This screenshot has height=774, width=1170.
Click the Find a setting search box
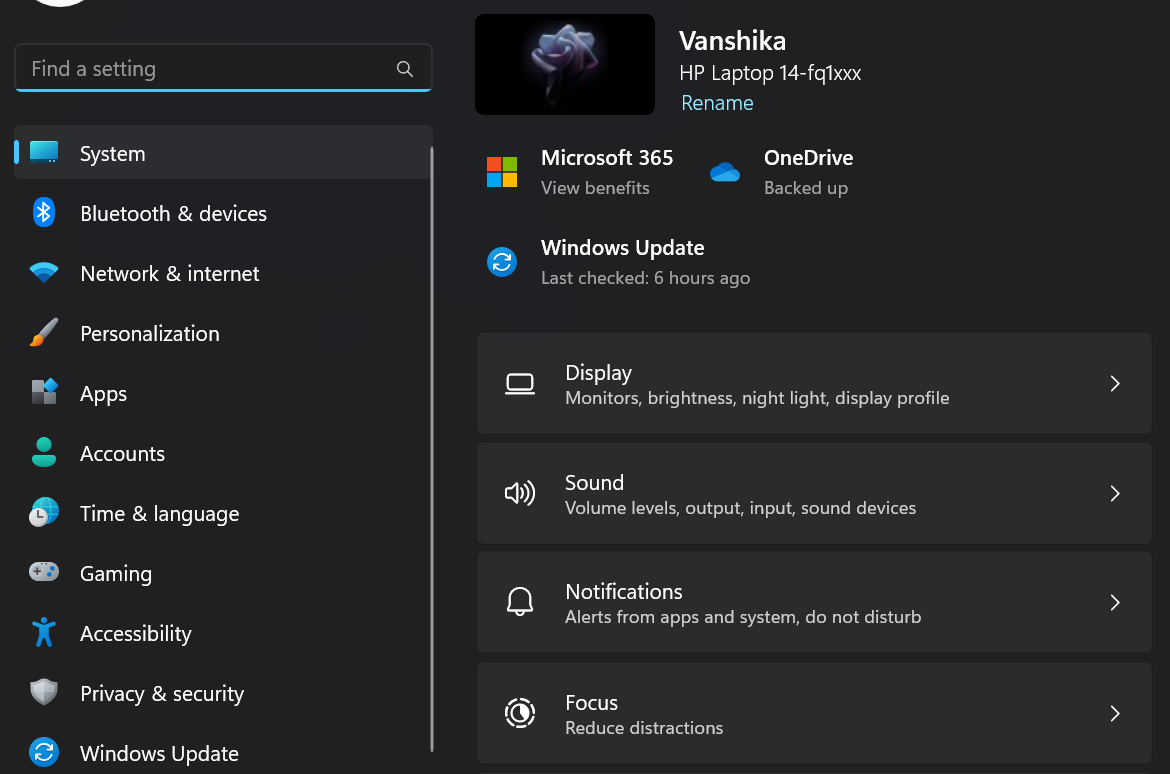click(x=210, y=69)
